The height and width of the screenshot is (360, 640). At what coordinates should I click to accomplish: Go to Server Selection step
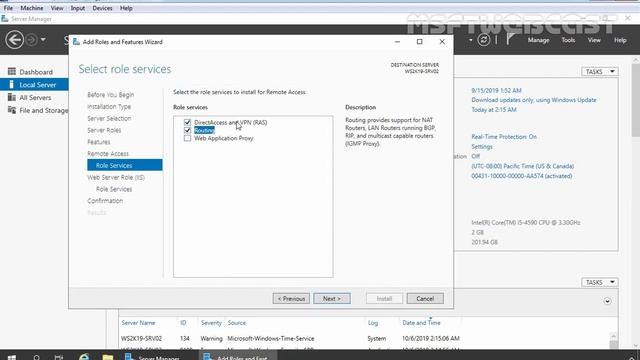[x=109, y=118]
